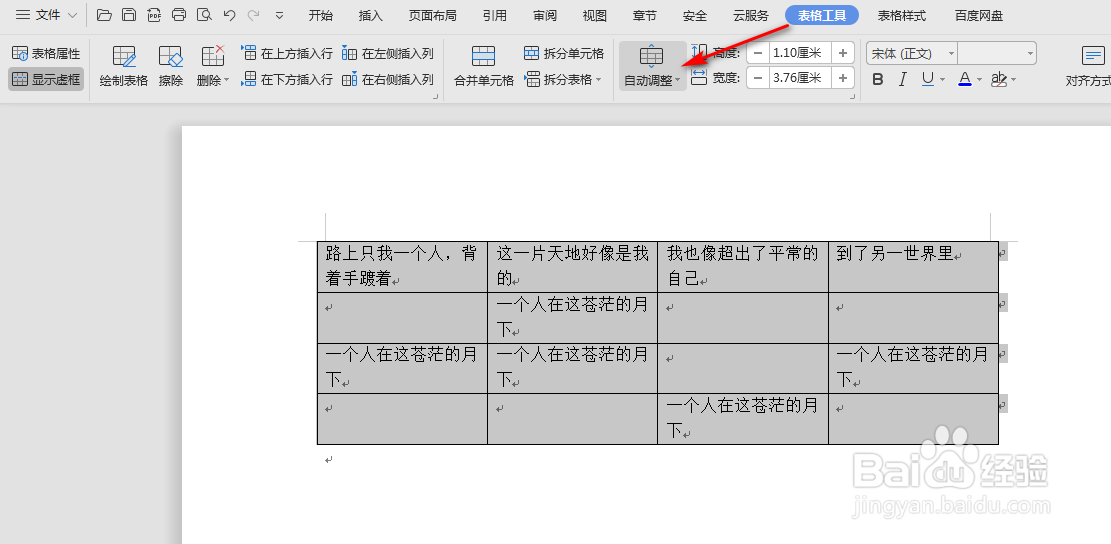Toggle underline formatting

(x=927, y=79)
